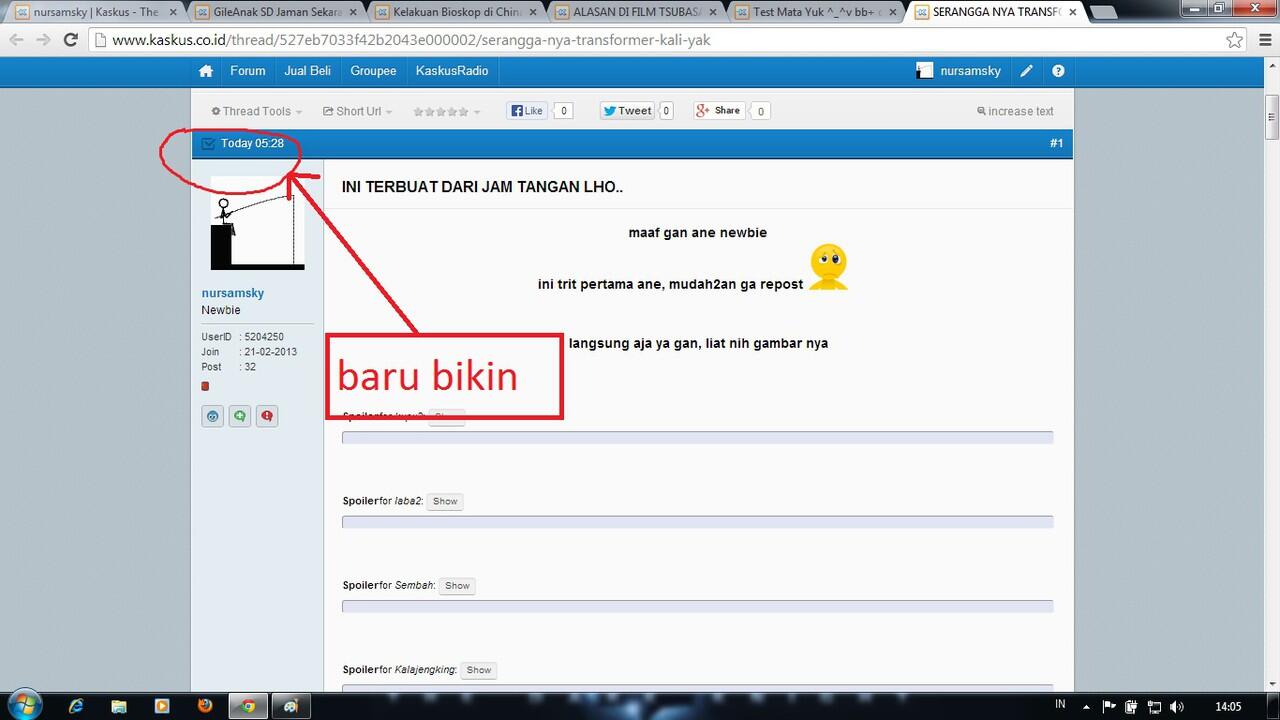Click the Today 05:28 post timestamp
Viewport: 1280px width, 720px height.
coord(252,143)
